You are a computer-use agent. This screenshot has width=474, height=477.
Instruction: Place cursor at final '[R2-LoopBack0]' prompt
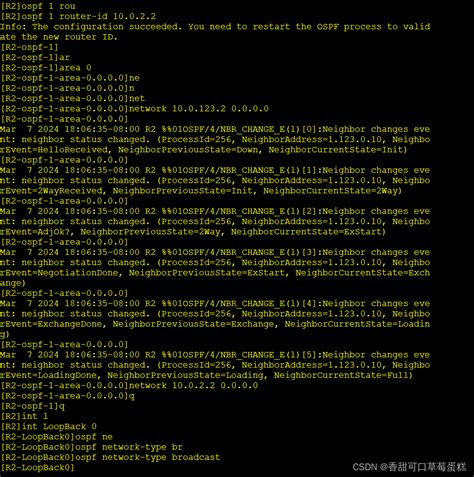coord(38,468)
